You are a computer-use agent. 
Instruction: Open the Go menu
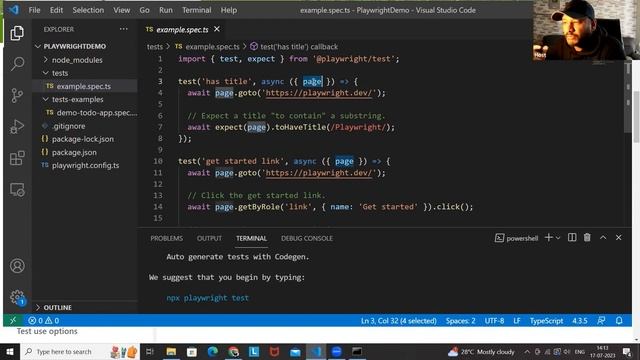[144, 10]
